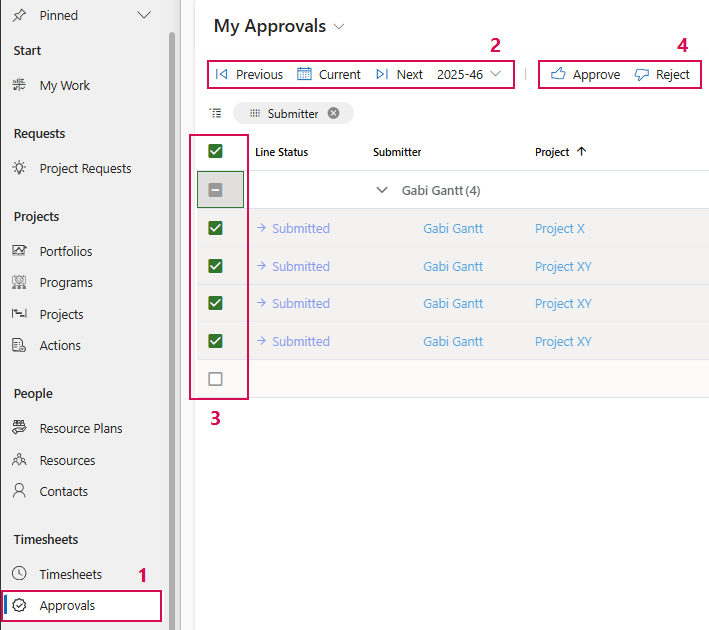The height and width of the screenshot is (630, 709).
Task: Open the Project X link
Action: point(560,228)
